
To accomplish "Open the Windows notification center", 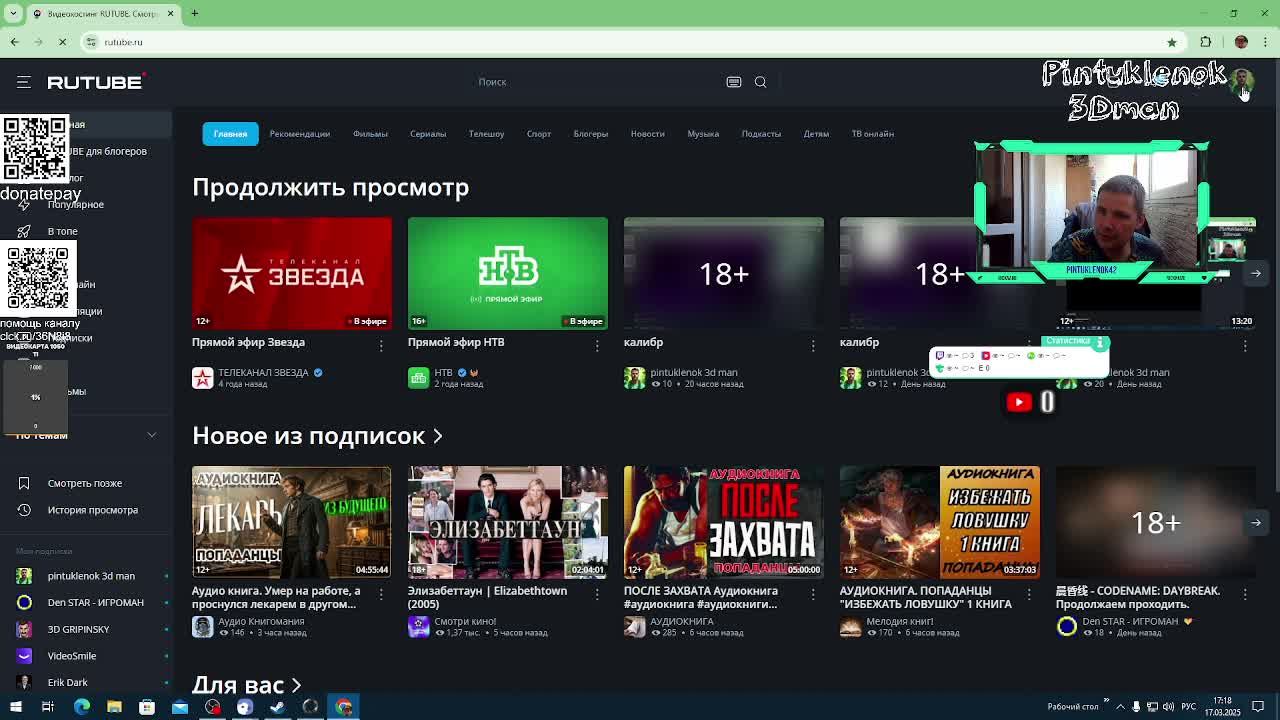I will (1258, 707).
